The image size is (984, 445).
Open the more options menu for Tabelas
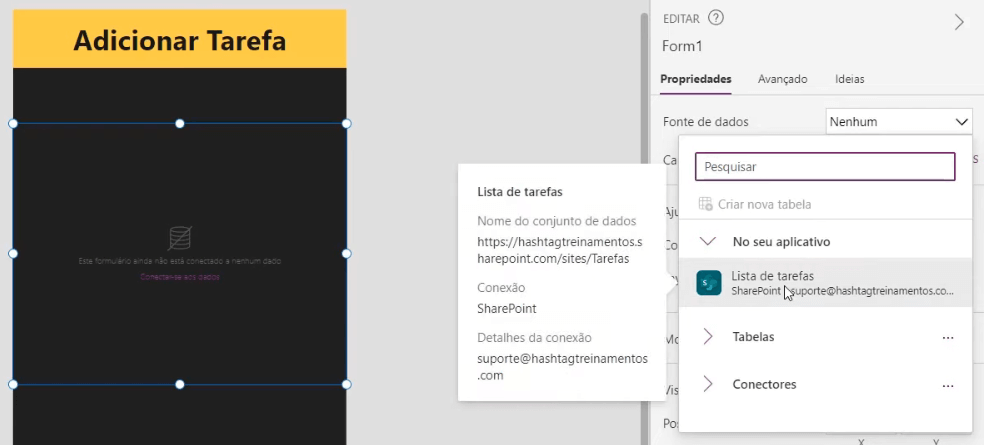coord(948,338)
